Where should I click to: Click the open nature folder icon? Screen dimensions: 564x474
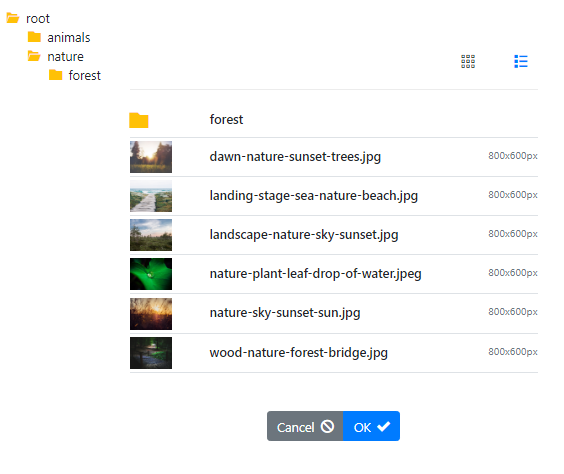[34, 56]
